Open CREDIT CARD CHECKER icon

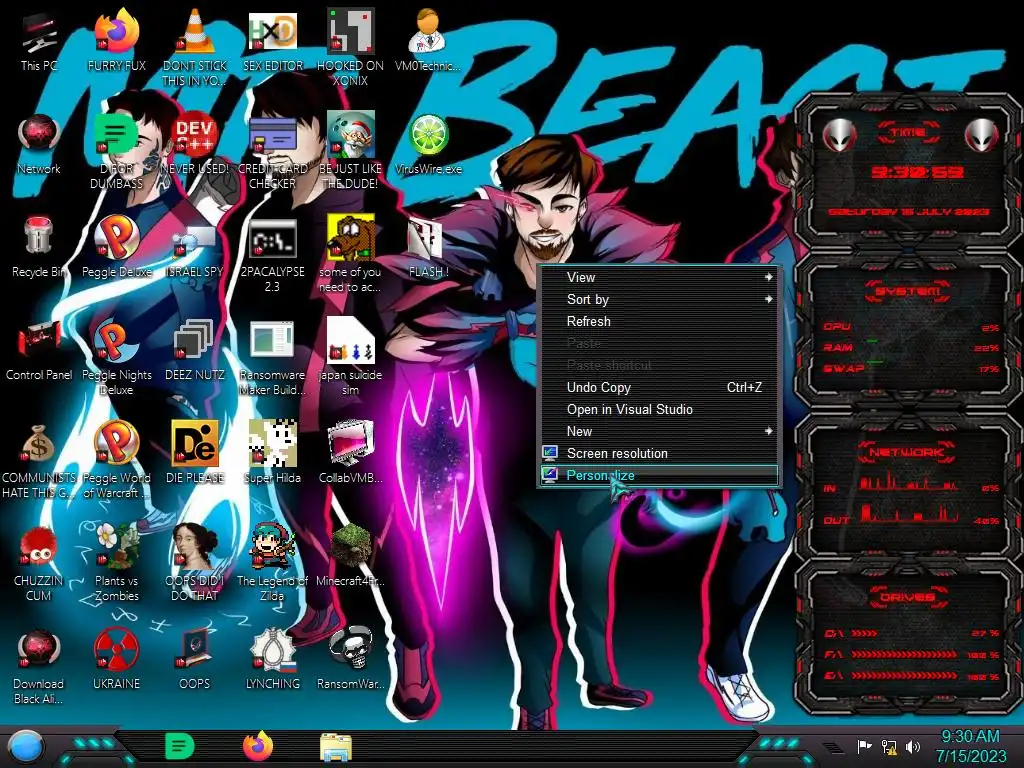273,150
